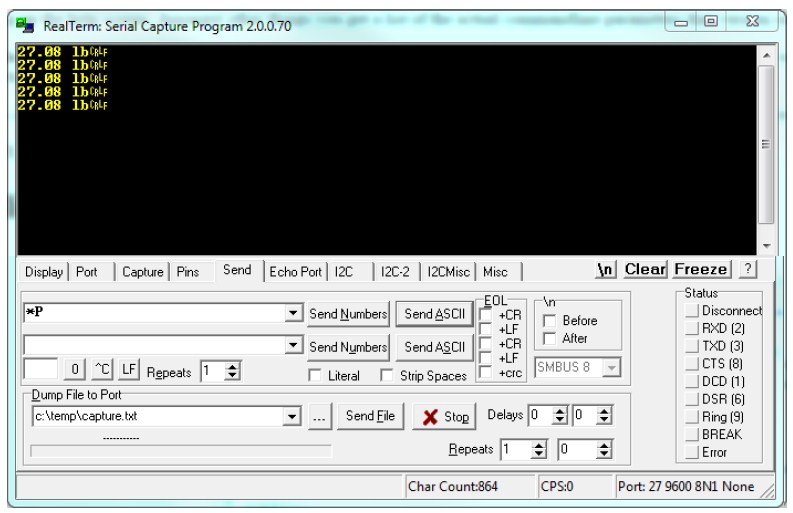Open the I2C-2 tab

coord(395,272)
